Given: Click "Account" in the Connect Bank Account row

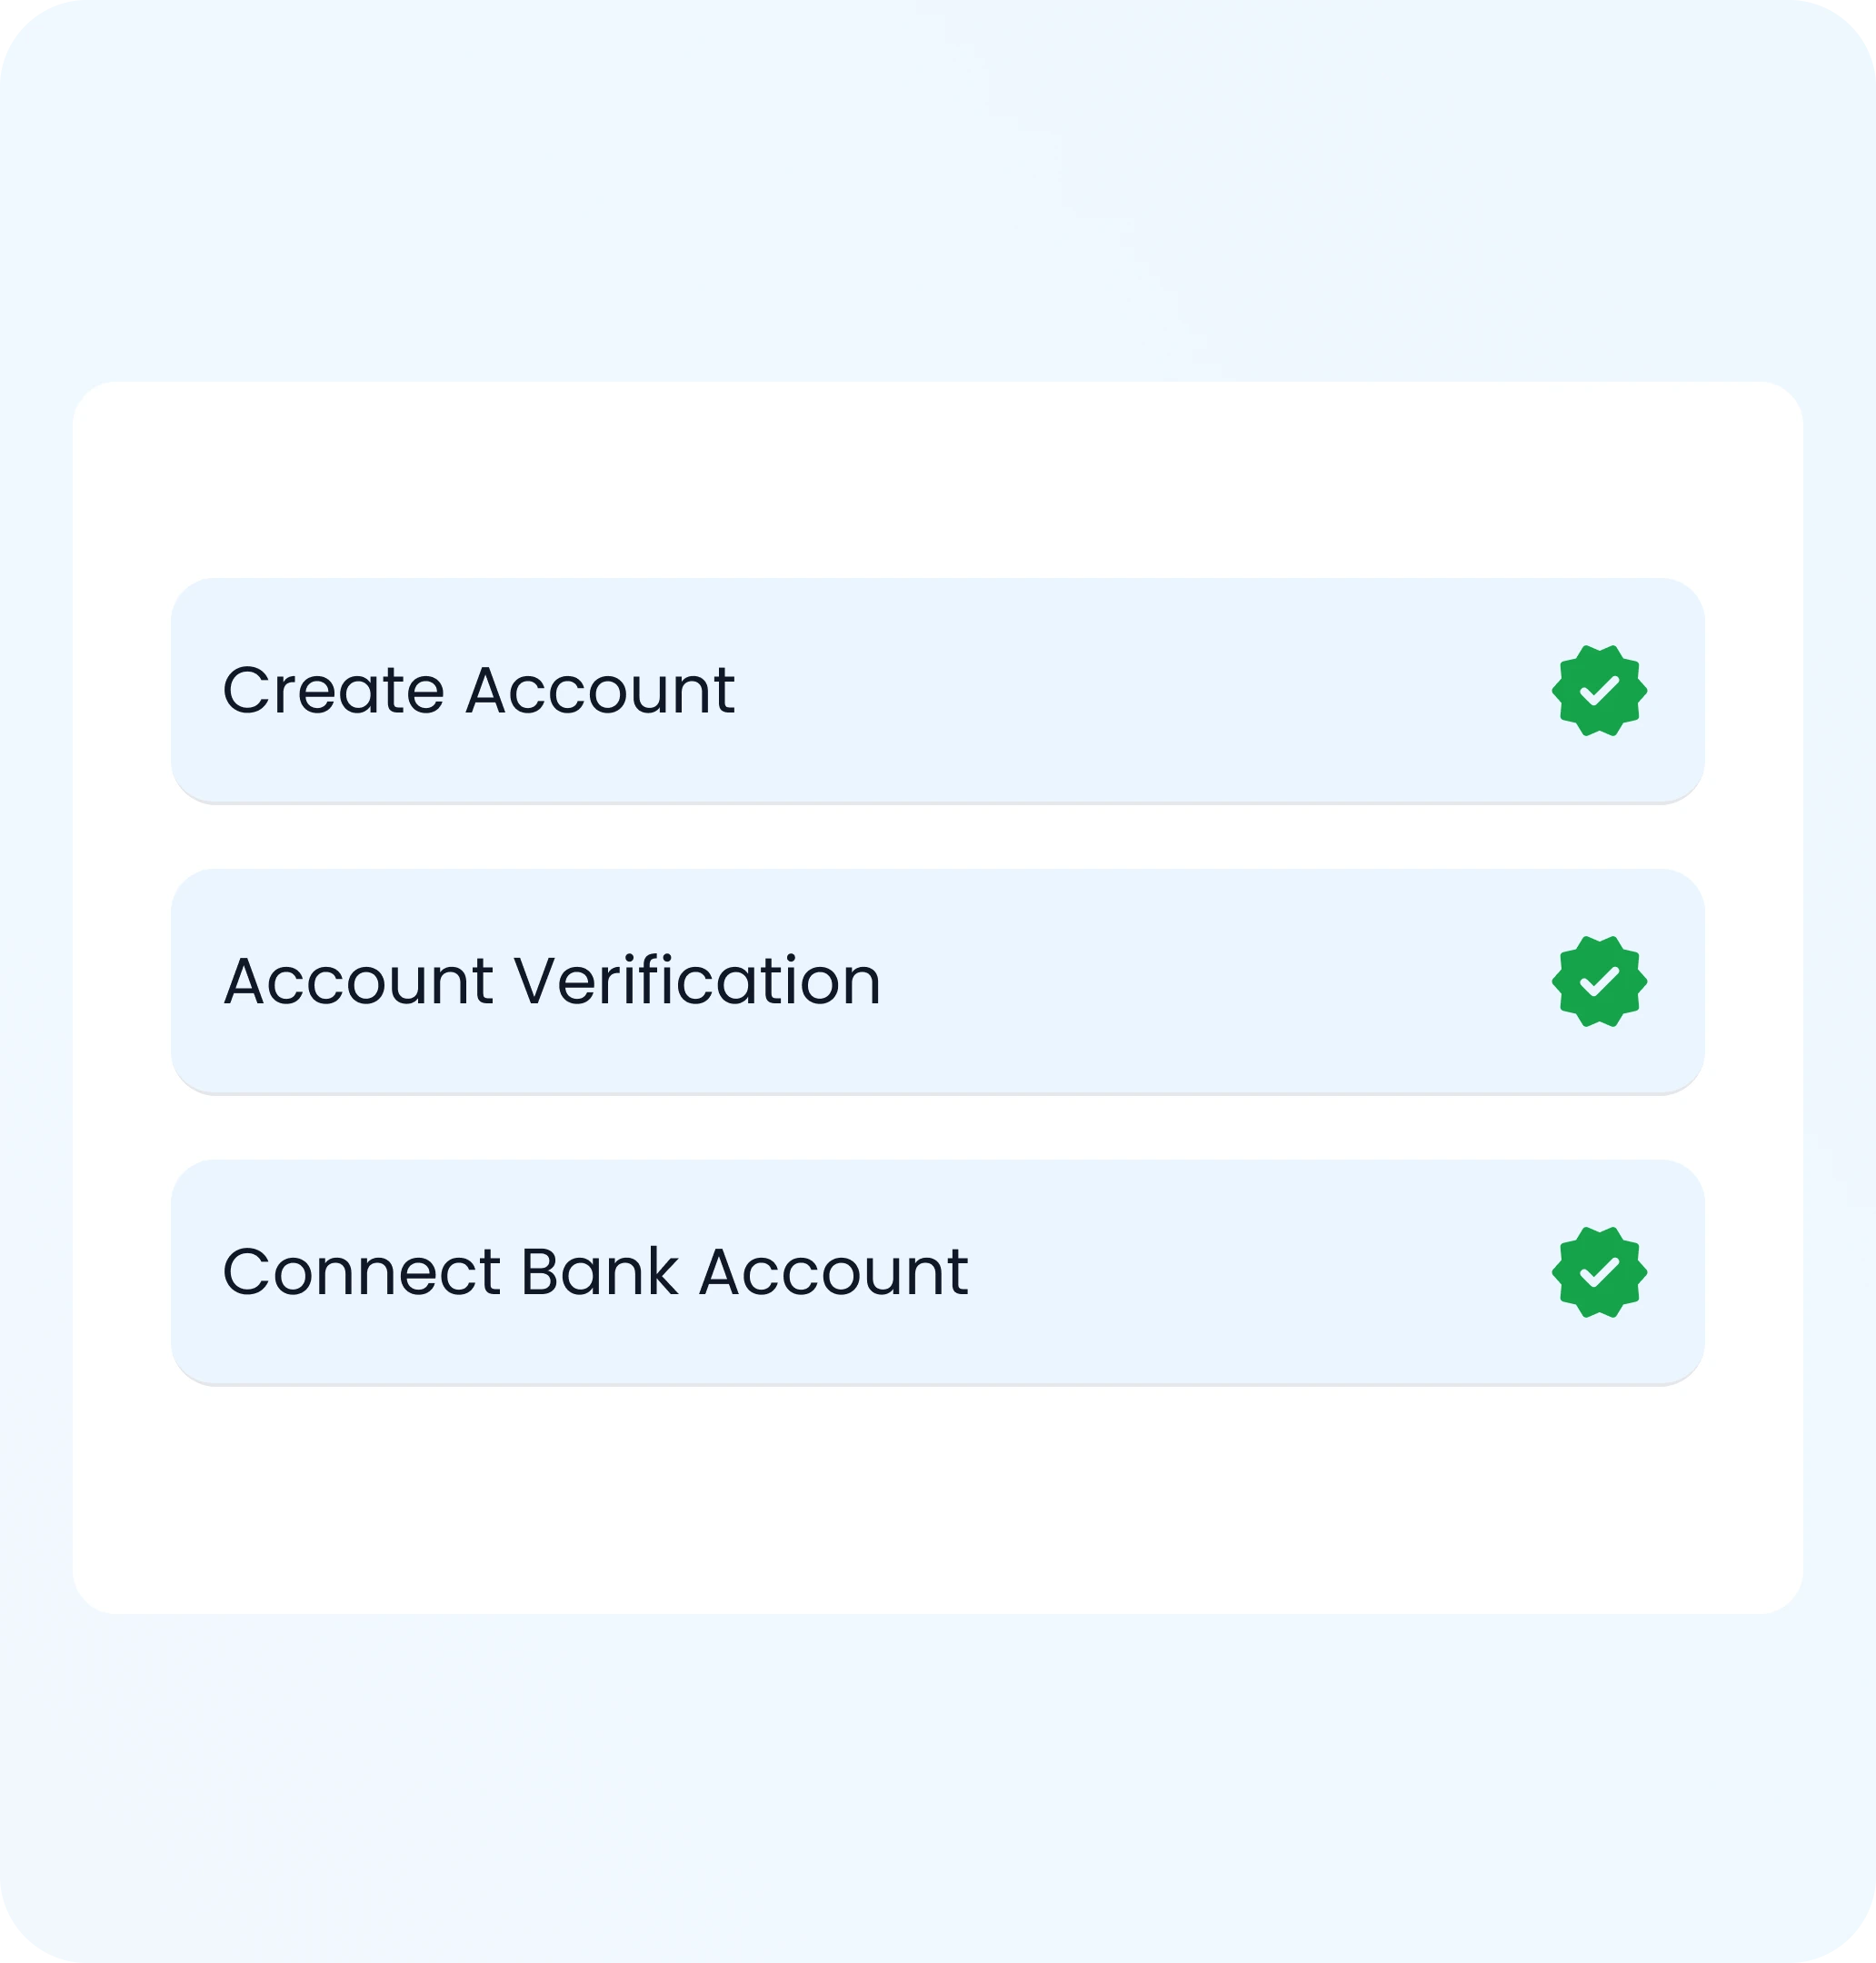Looking at the screenshot, I should point(834,1272).
